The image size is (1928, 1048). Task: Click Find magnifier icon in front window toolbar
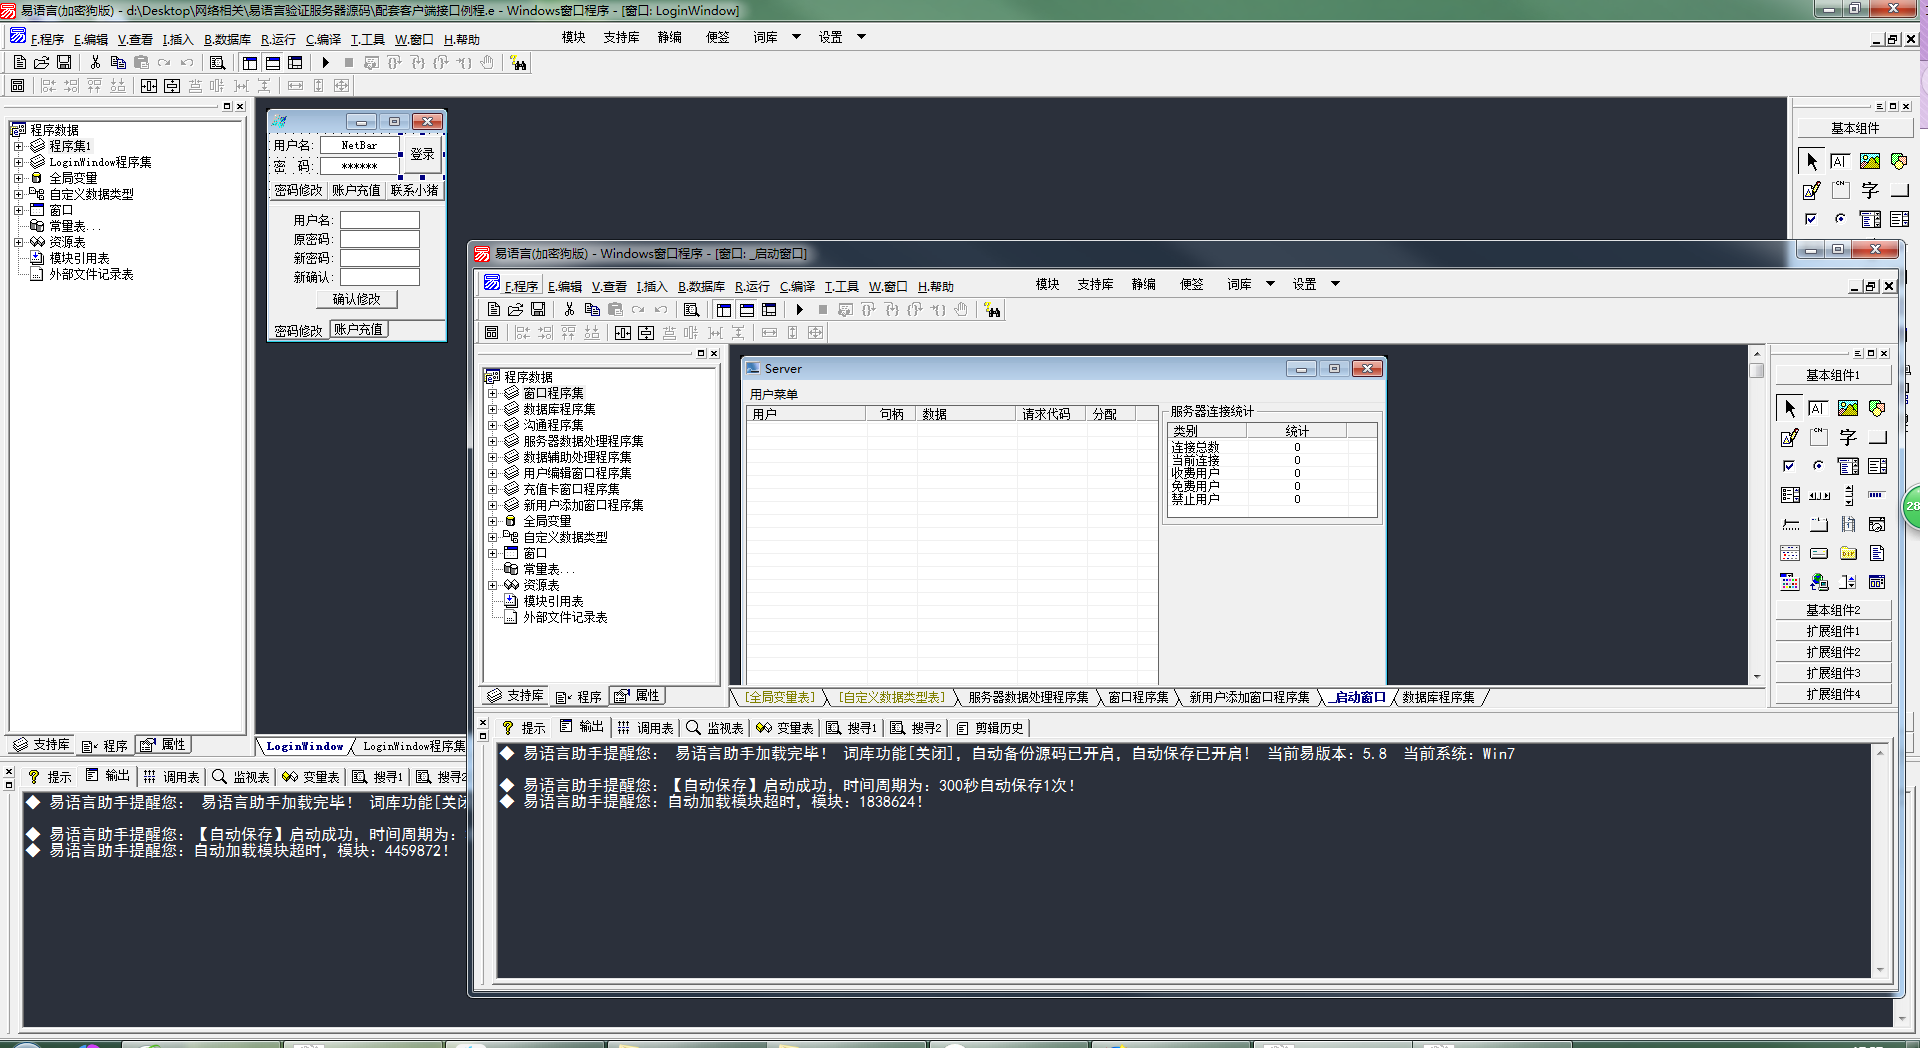click(x=691, y=310)
